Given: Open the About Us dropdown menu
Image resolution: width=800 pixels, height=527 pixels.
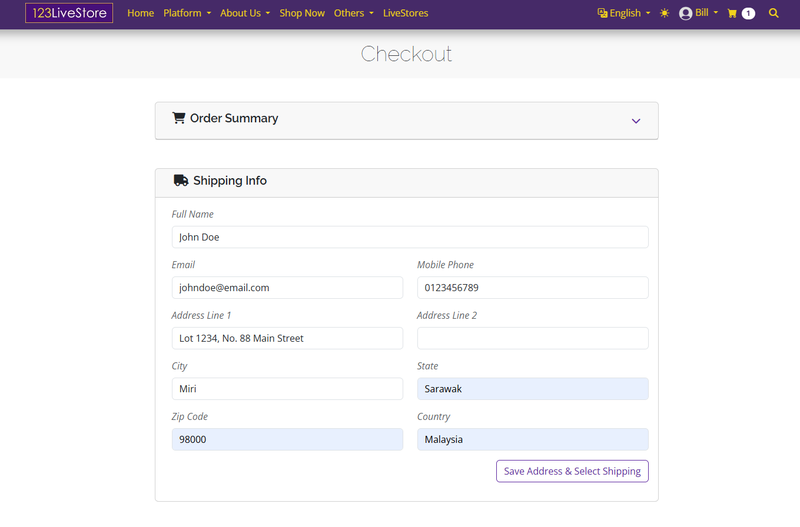Looking at the screenshot, I should pyautogui.click(x=245, y=13).
